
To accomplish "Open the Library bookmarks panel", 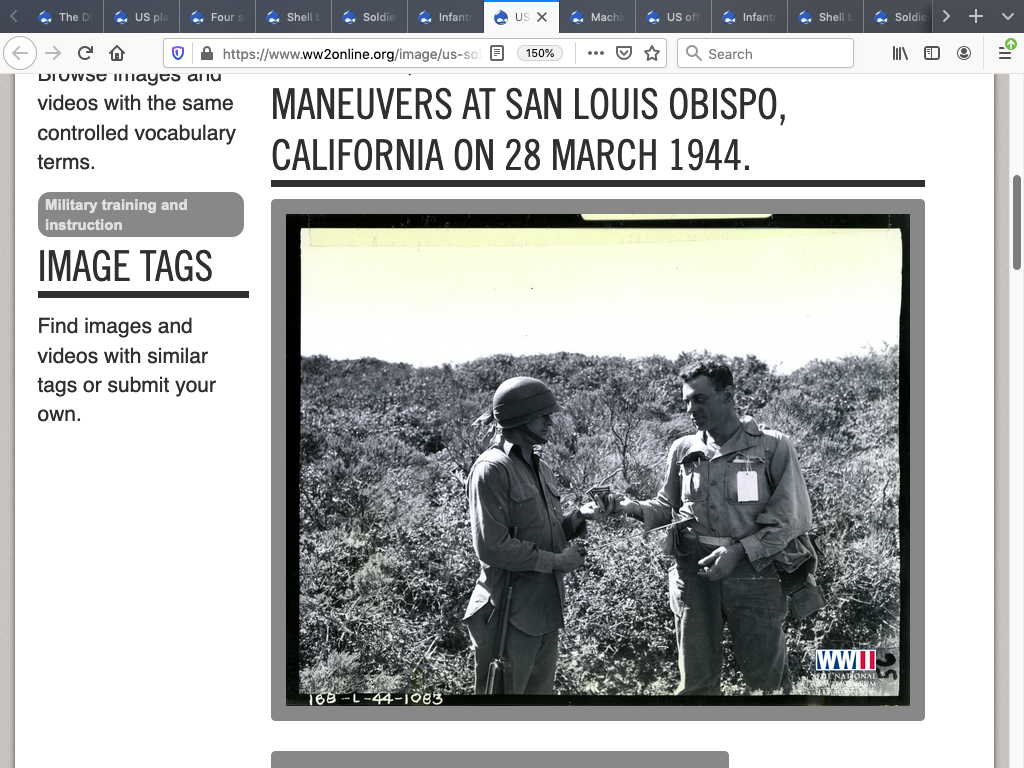I will 900,54.
